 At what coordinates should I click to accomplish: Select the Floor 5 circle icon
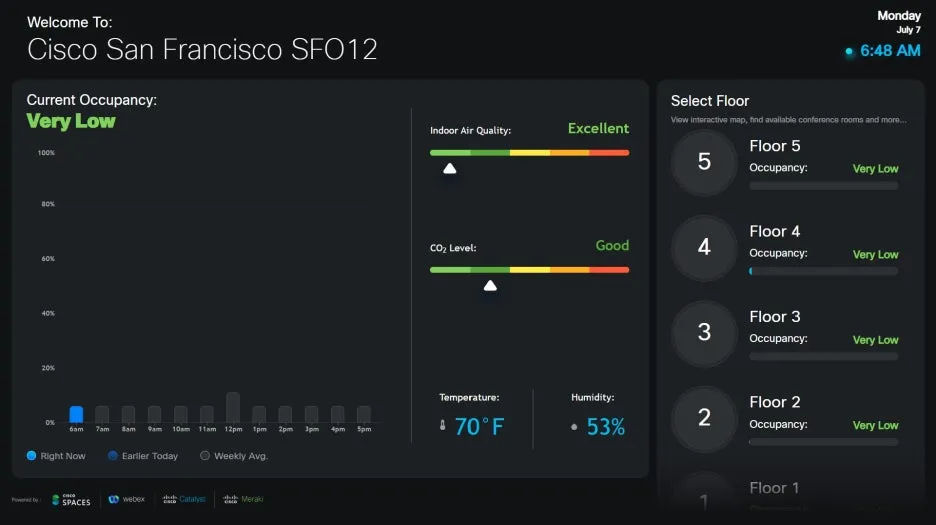[x=704, y=162]
